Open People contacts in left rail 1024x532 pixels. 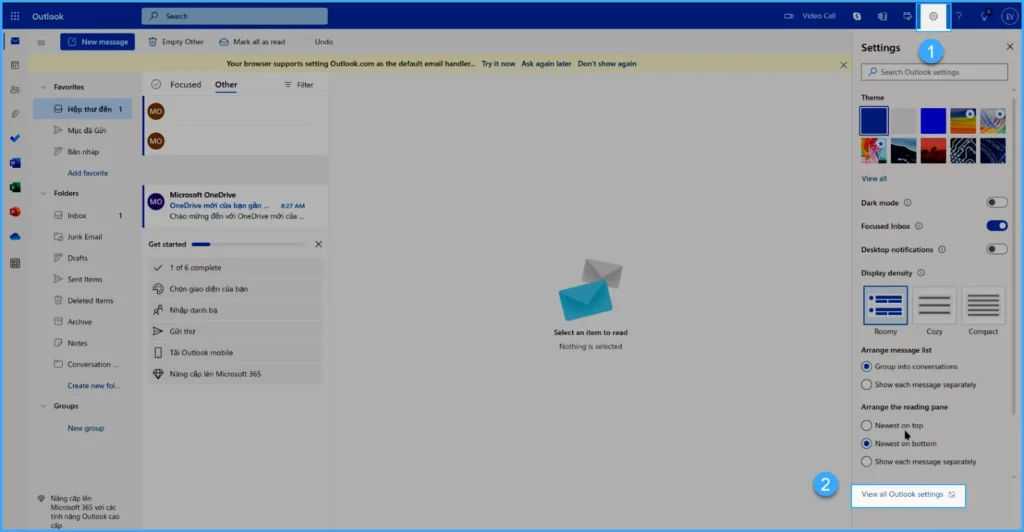coord(15,90)
